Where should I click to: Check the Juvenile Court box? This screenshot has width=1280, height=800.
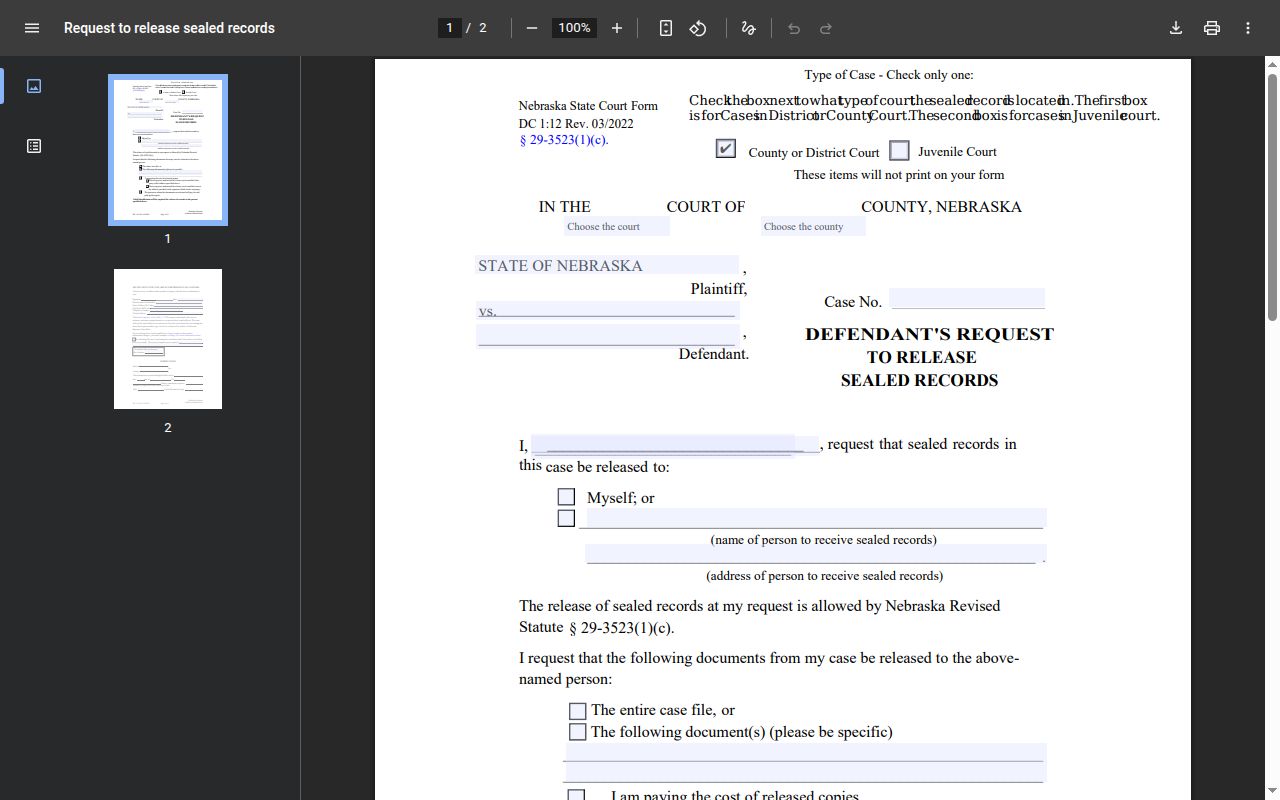(899, 150)
